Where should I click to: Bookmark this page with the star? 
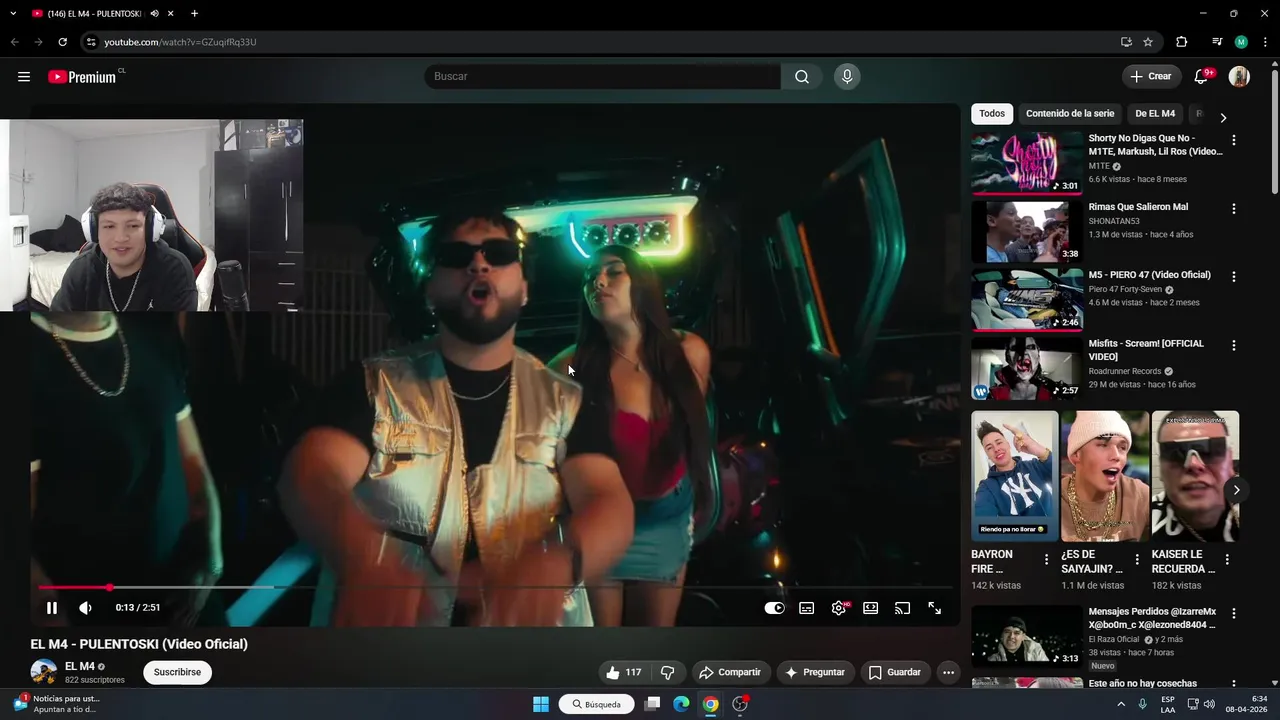click(x=1148, y=42)
